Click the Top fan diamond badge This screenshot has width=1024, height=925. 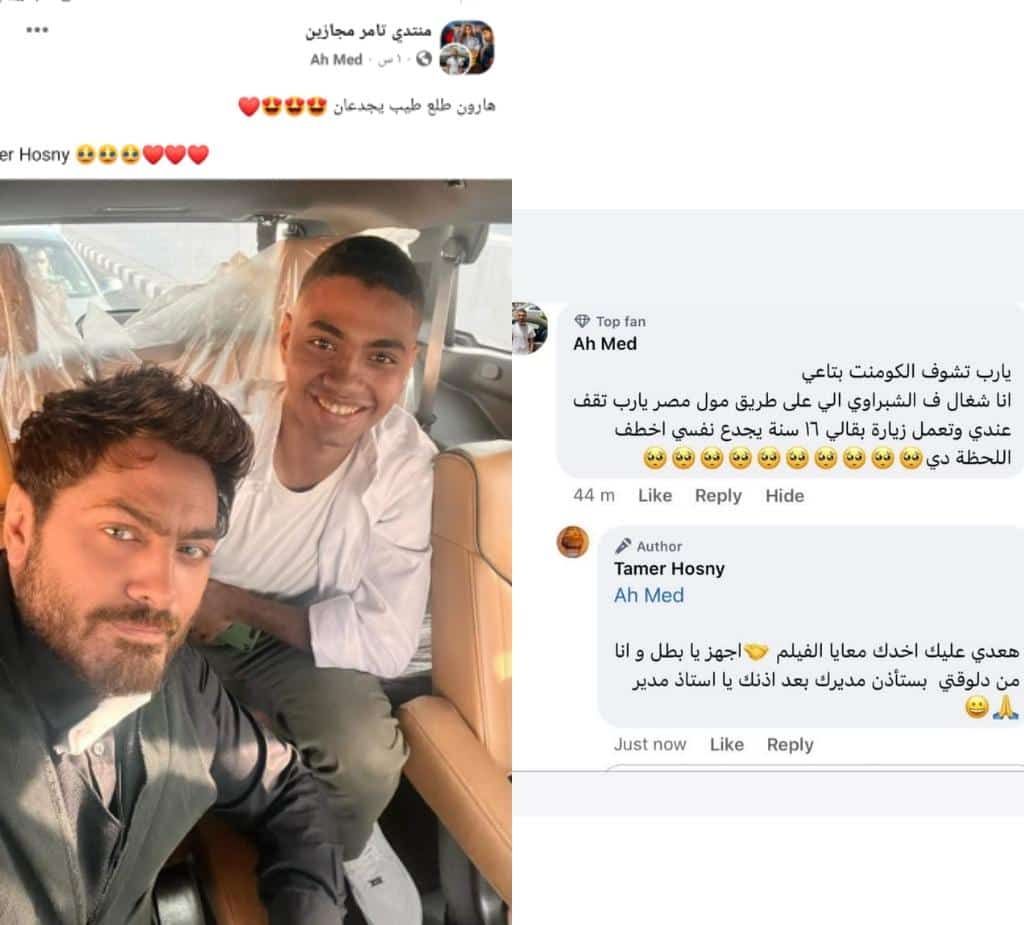582,321
